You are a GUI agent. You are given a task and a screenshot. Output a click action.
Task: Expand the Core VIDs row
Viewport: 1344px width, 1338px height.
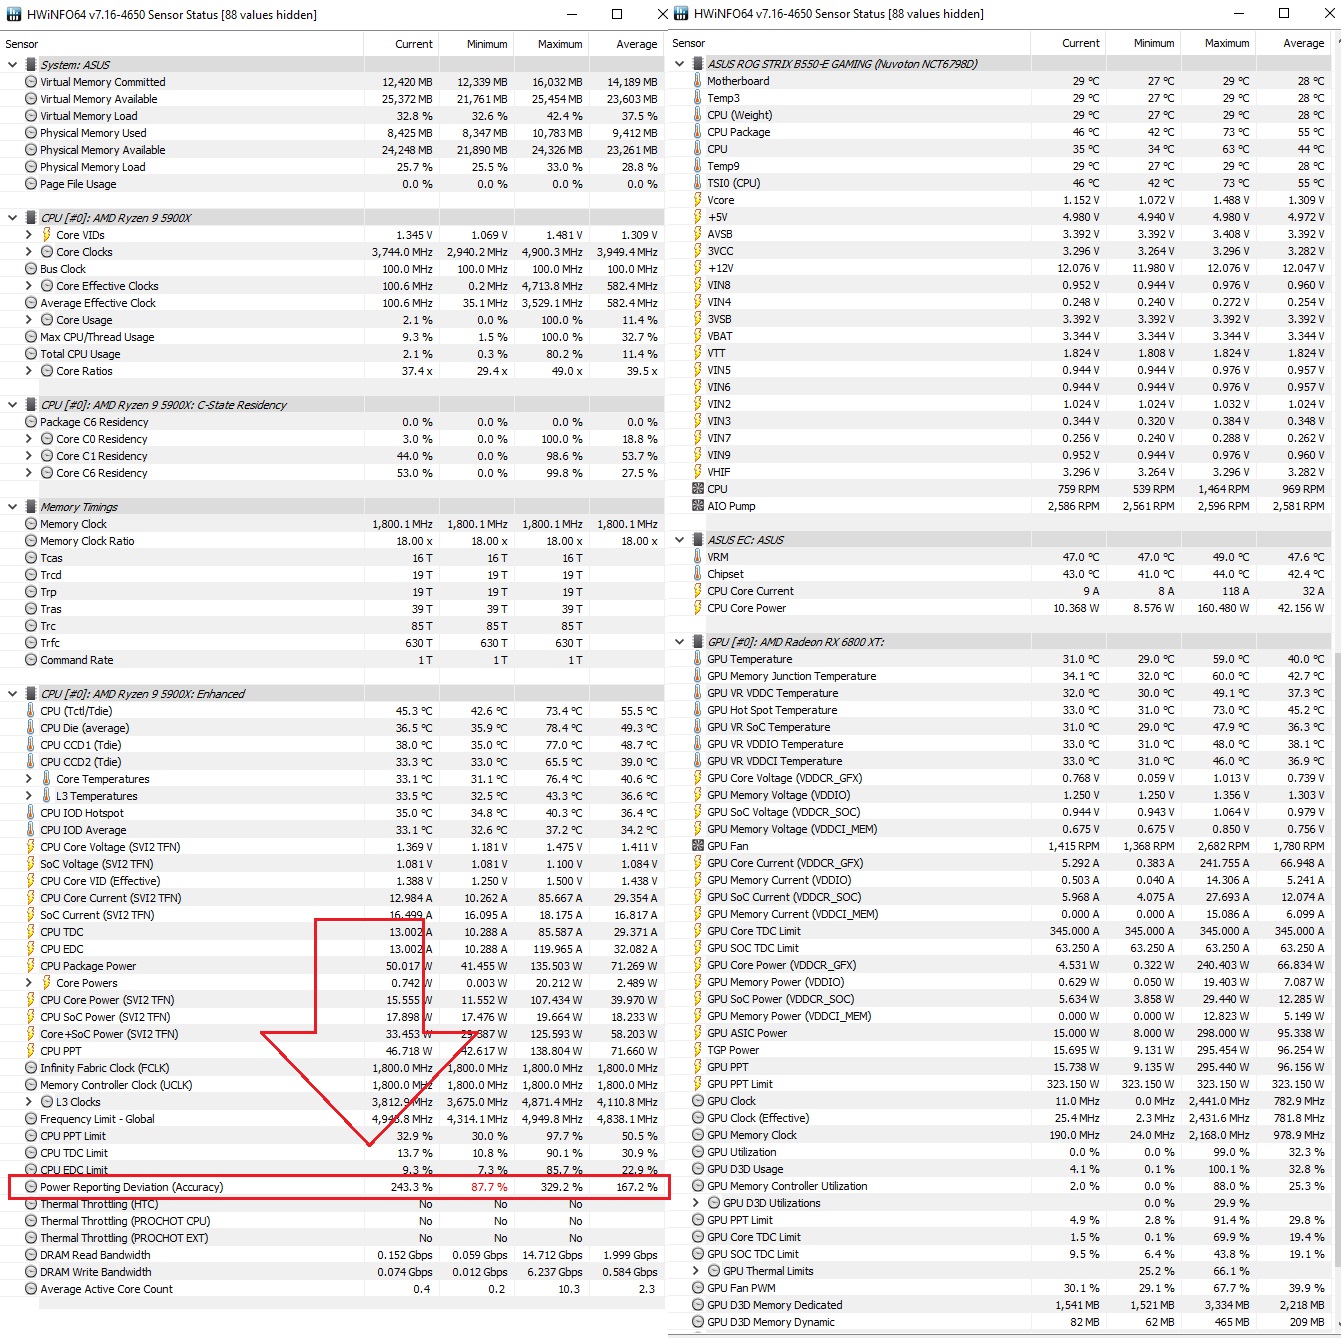click(x=29, y=235)
